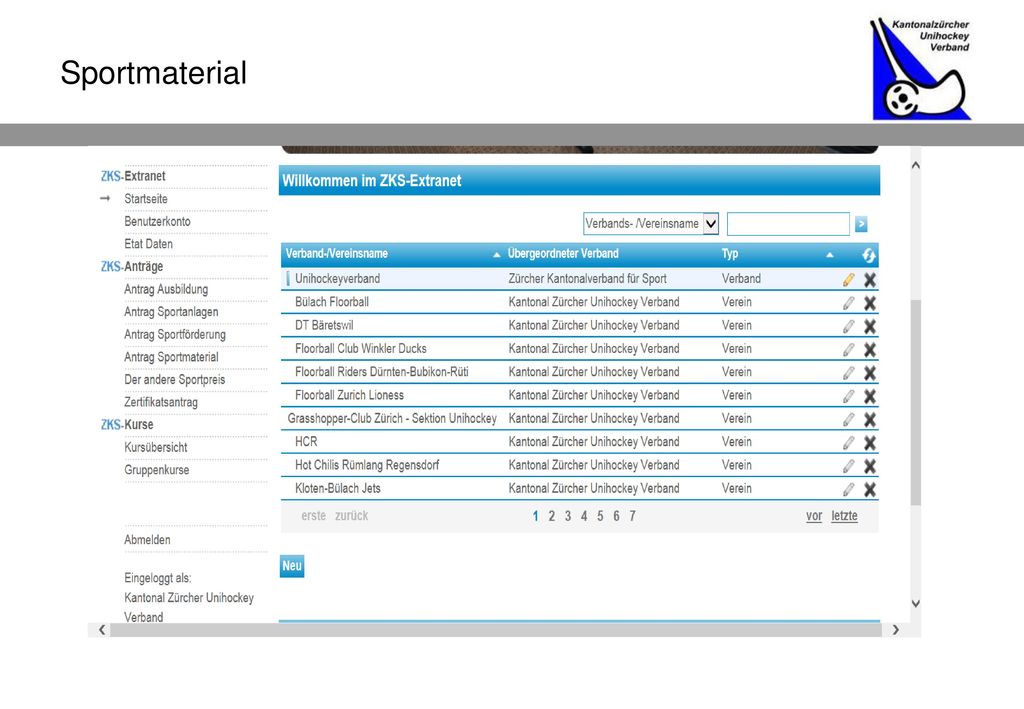Edit the Floorball Club Winkler Ducks entry

pos(848,349)
